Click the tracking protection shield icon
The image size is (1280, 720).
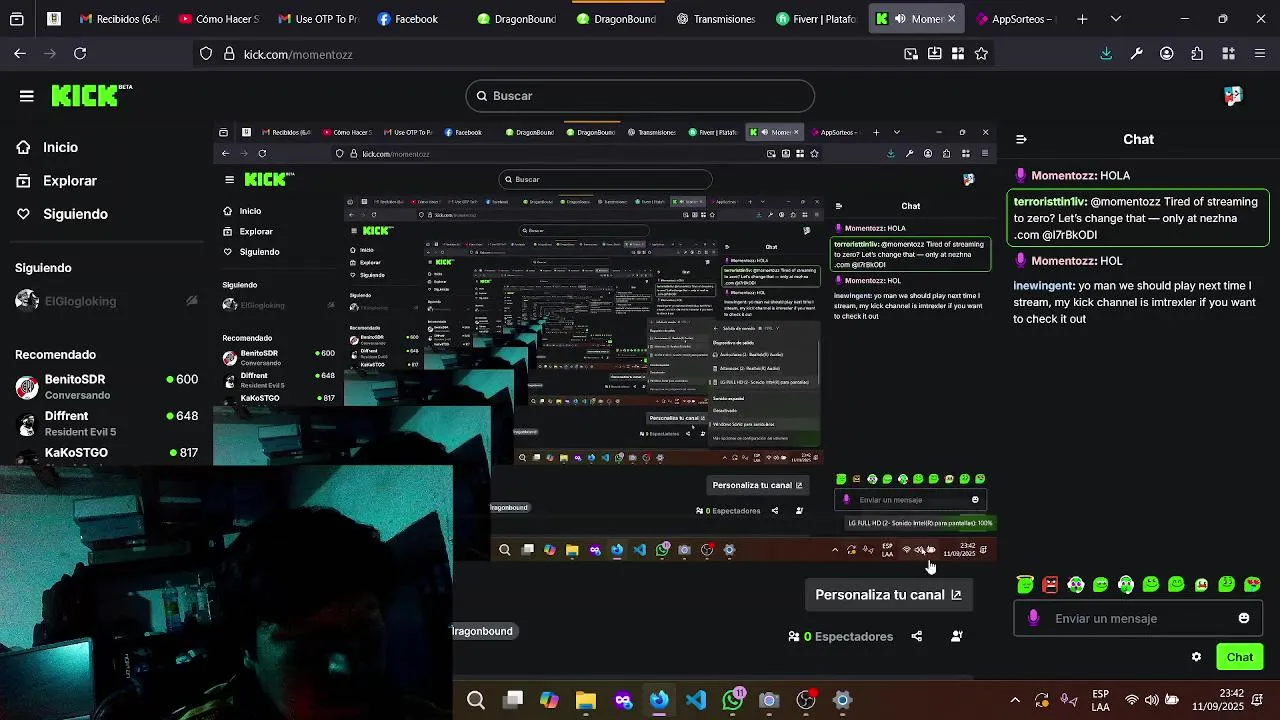[x=206, y=54]
